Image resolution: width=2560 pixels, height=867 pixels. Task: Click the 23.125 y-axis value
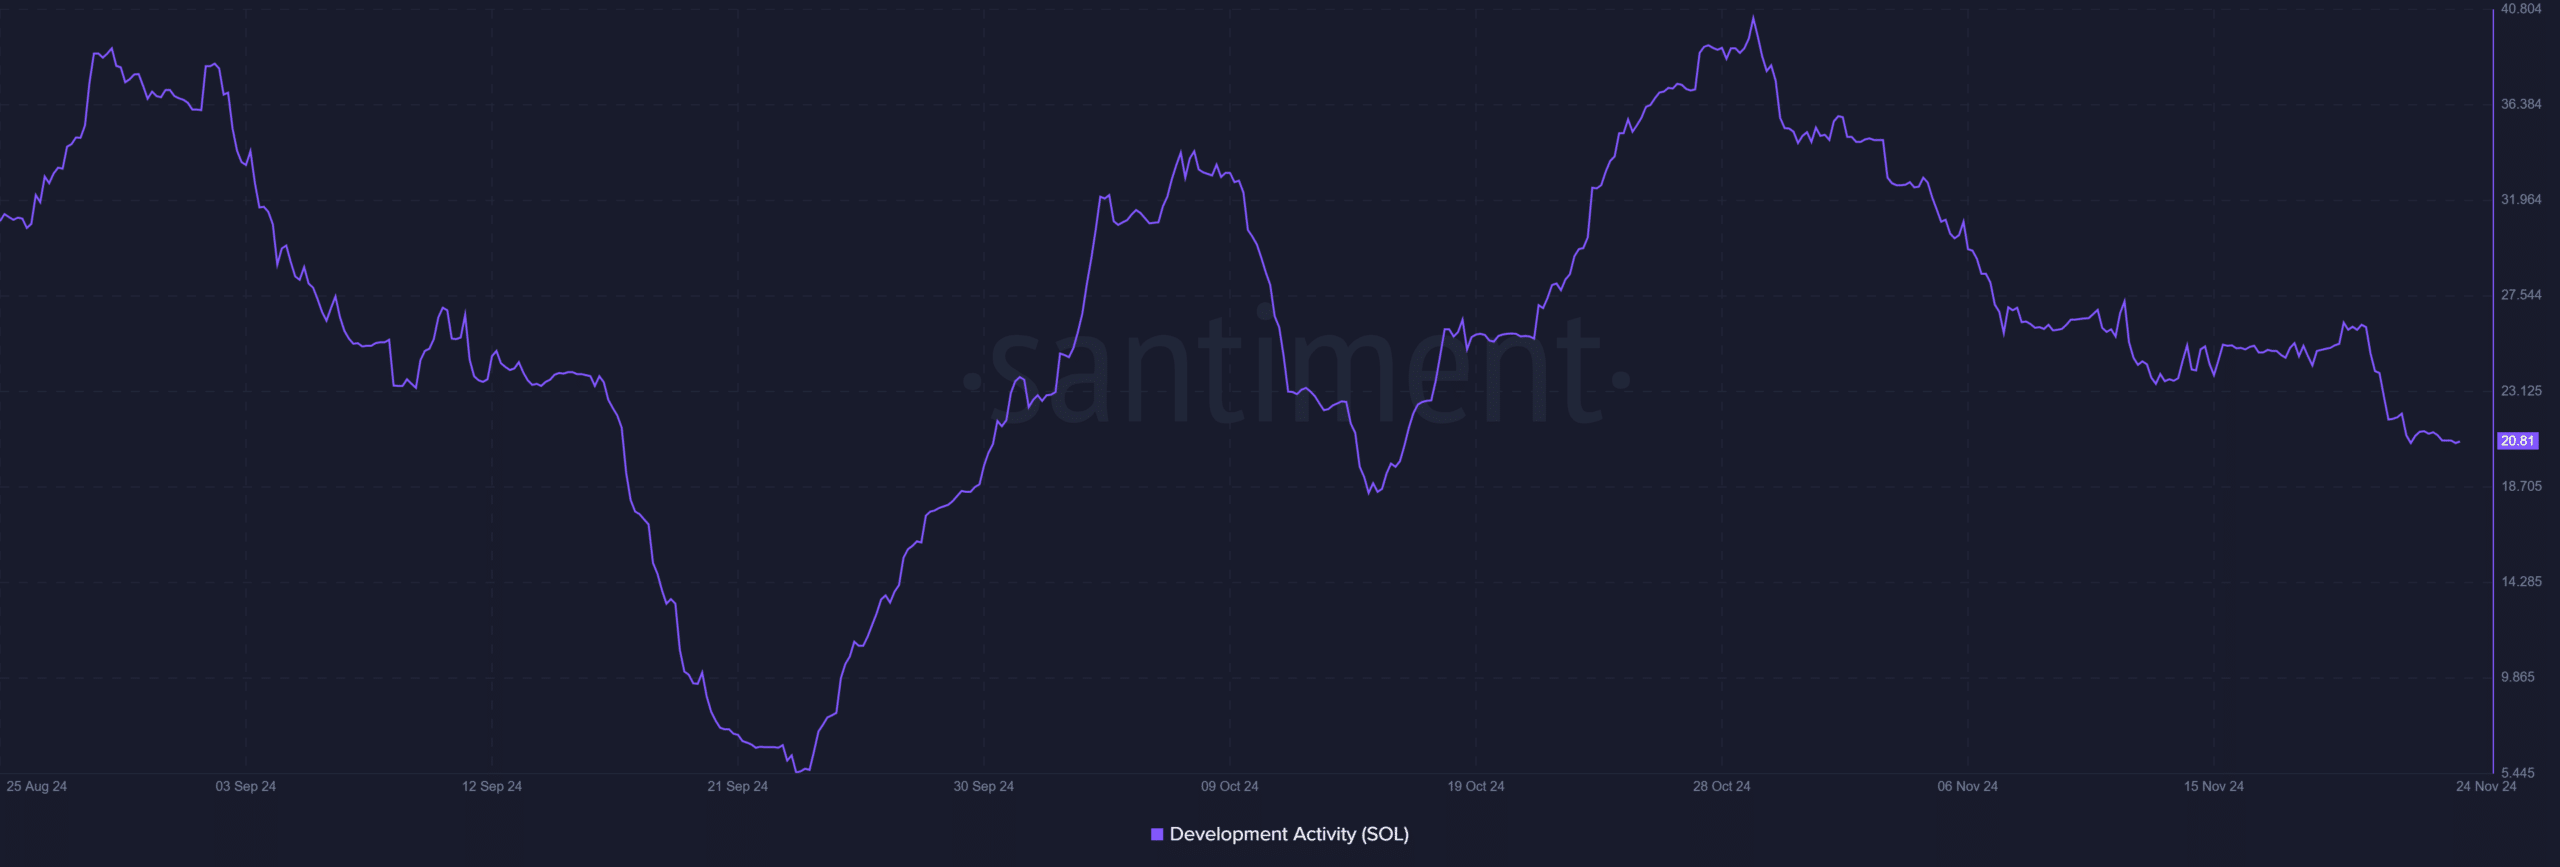point(2521,391)
